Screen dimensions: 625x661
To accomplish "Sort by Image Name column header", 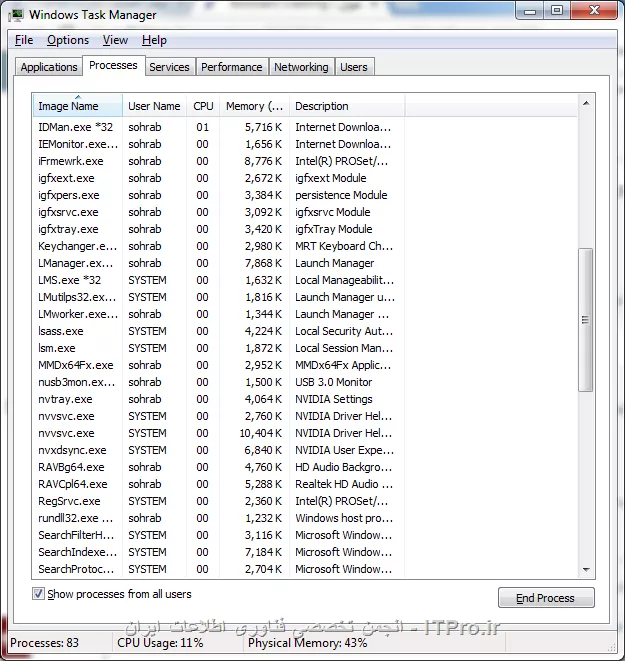I will (78, 106).
